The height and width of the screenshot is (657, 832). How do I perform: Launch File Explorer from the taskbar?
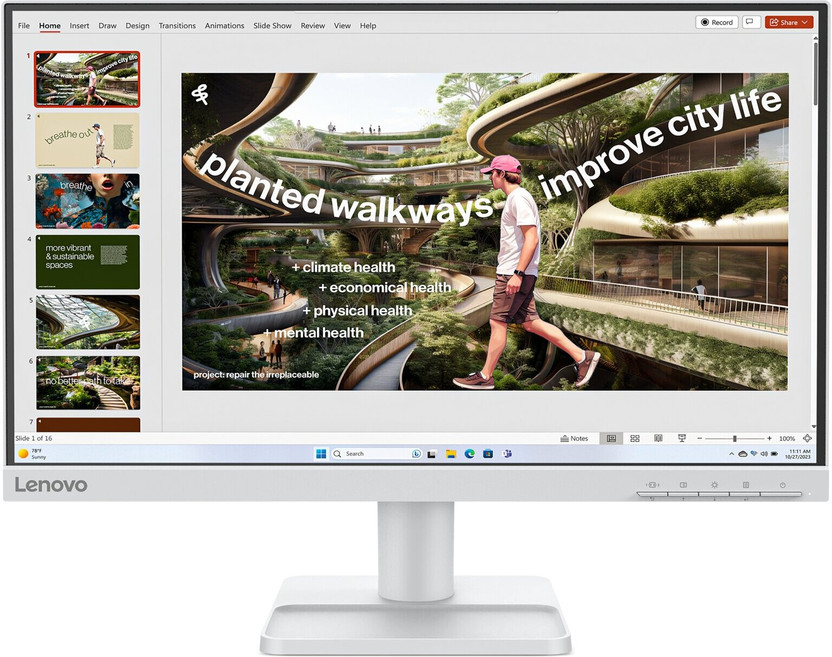pos(451,454)
